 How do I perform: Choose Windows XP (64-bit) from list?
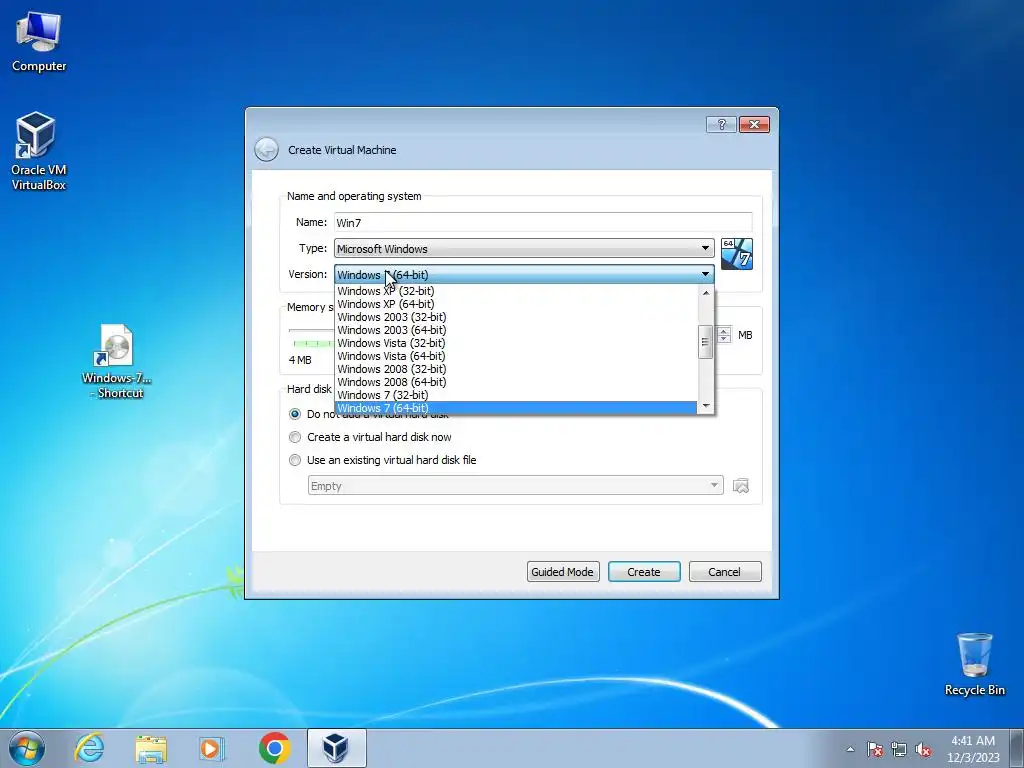pos(516,304)
